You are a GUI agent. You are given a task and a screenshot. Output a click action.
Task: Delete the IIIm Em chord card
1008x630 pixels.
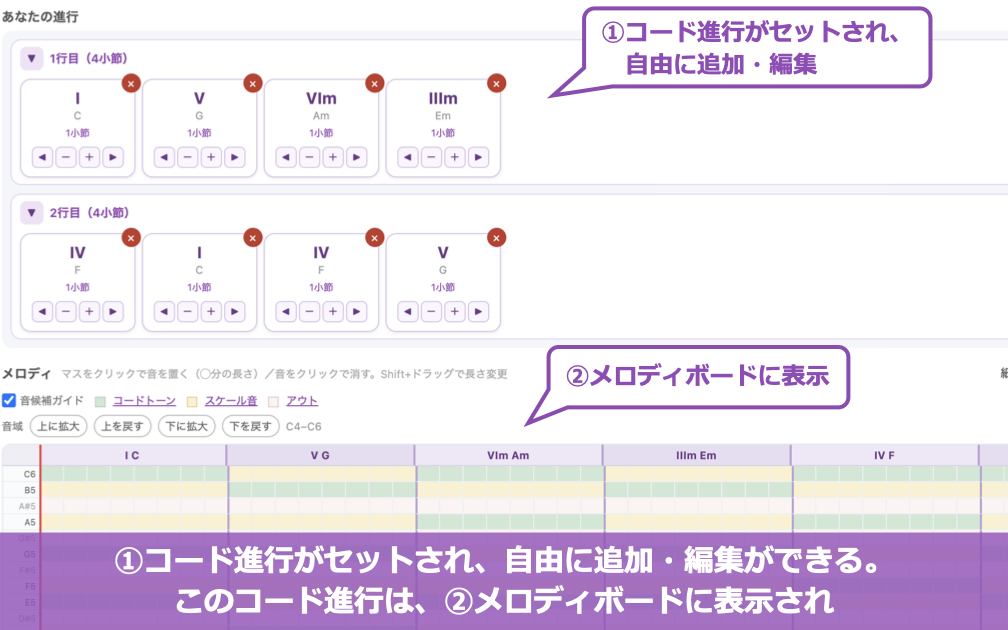tap(496, 84)
